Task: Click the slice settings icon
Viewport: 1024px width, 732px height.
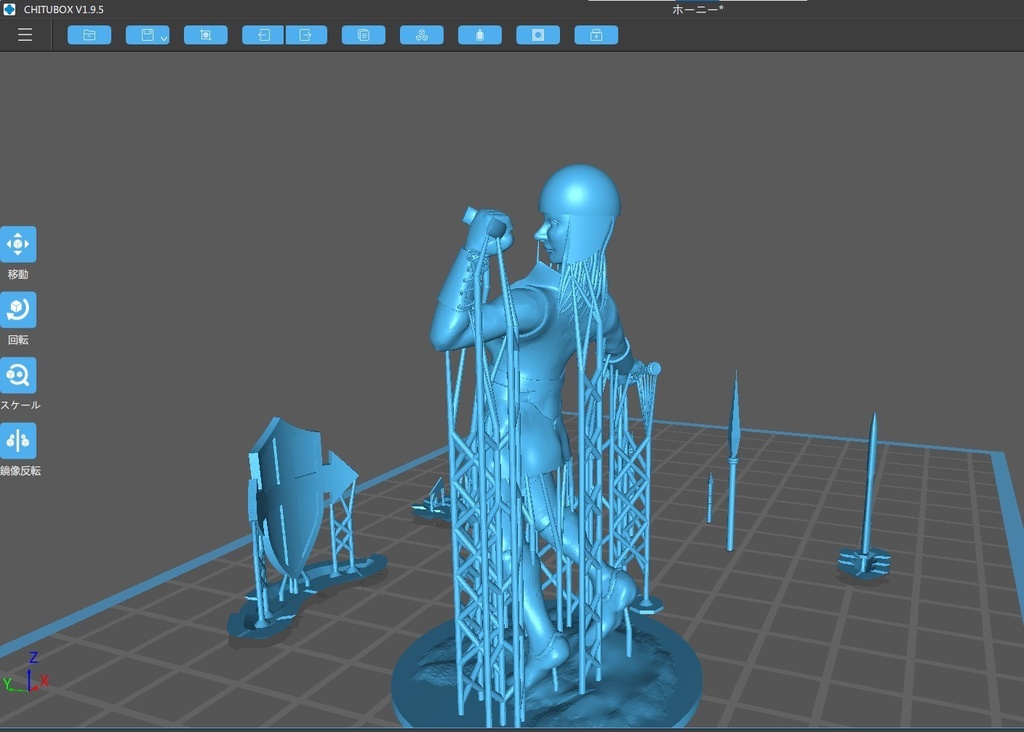Action: (537, 34)
